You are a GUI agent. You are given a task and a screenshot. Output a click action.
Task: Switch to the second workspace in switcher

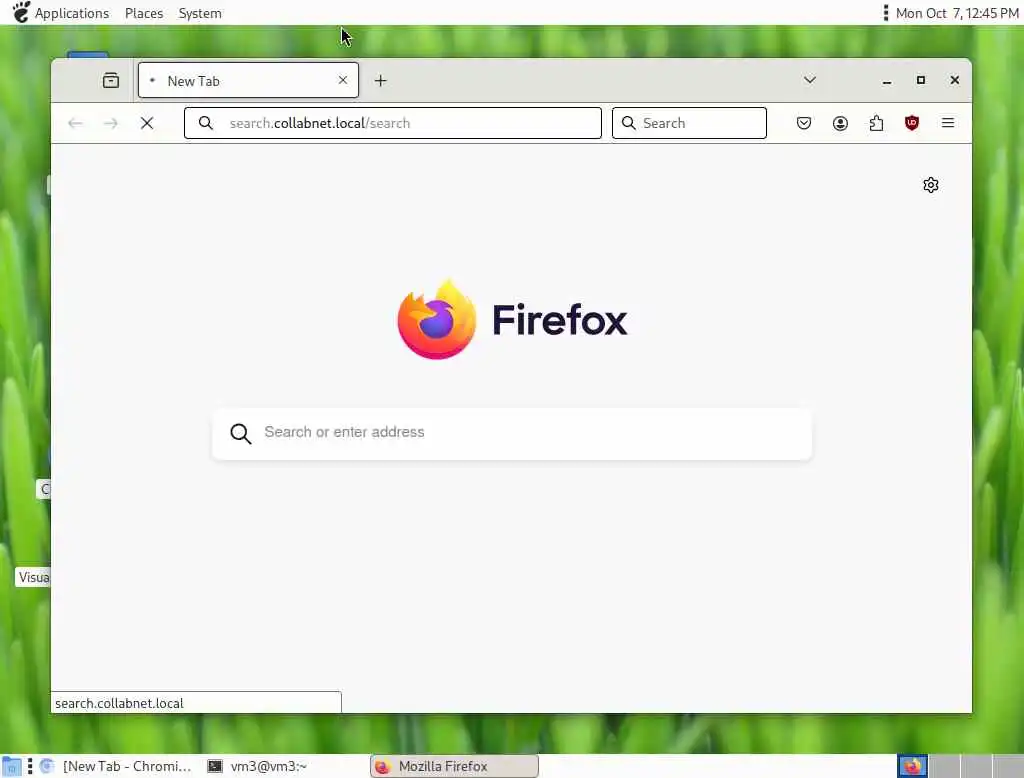pyautogui.click(x=944, y=766)
